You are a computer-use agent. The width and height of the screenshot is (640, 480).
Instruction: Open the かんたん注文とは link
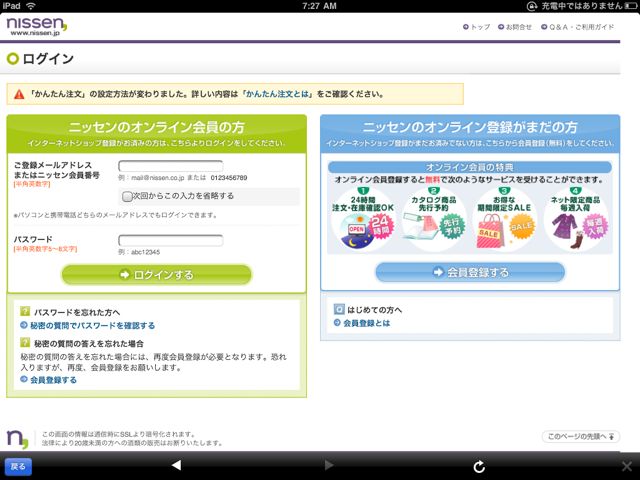[x=277, y=94]
